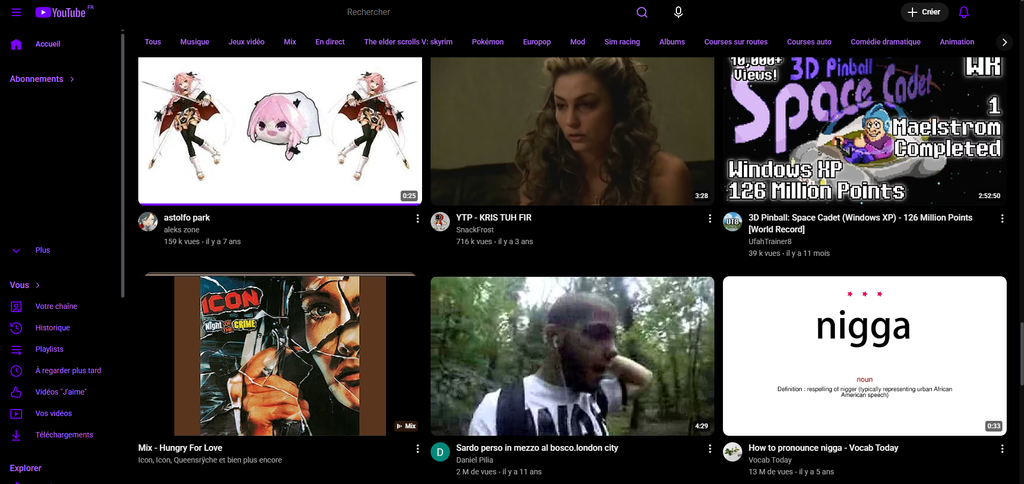Click the Explorer section heading

(25, 468)
